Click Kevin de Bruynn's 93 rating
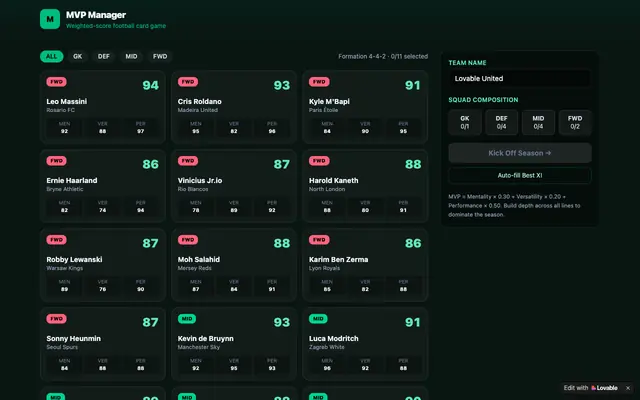Viewport: 640px width, 400px height. [282, 322]
